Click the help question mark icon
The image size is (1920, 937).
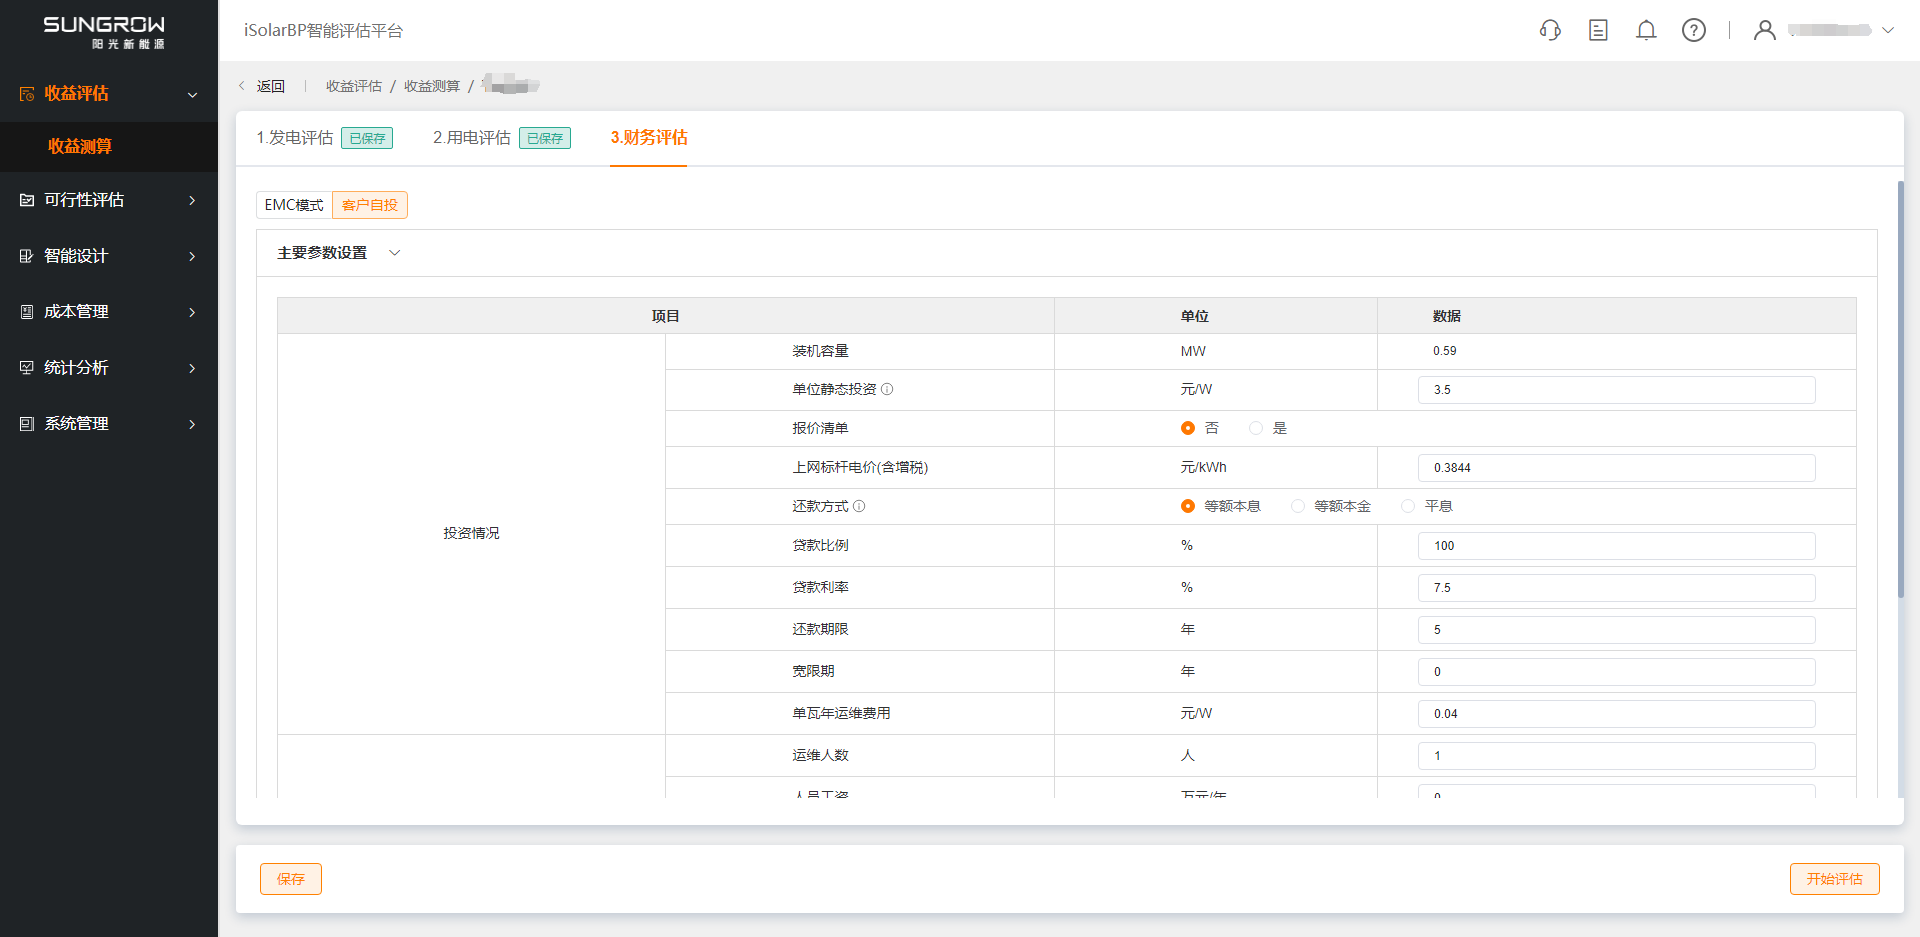click(x=1694, y=30)
